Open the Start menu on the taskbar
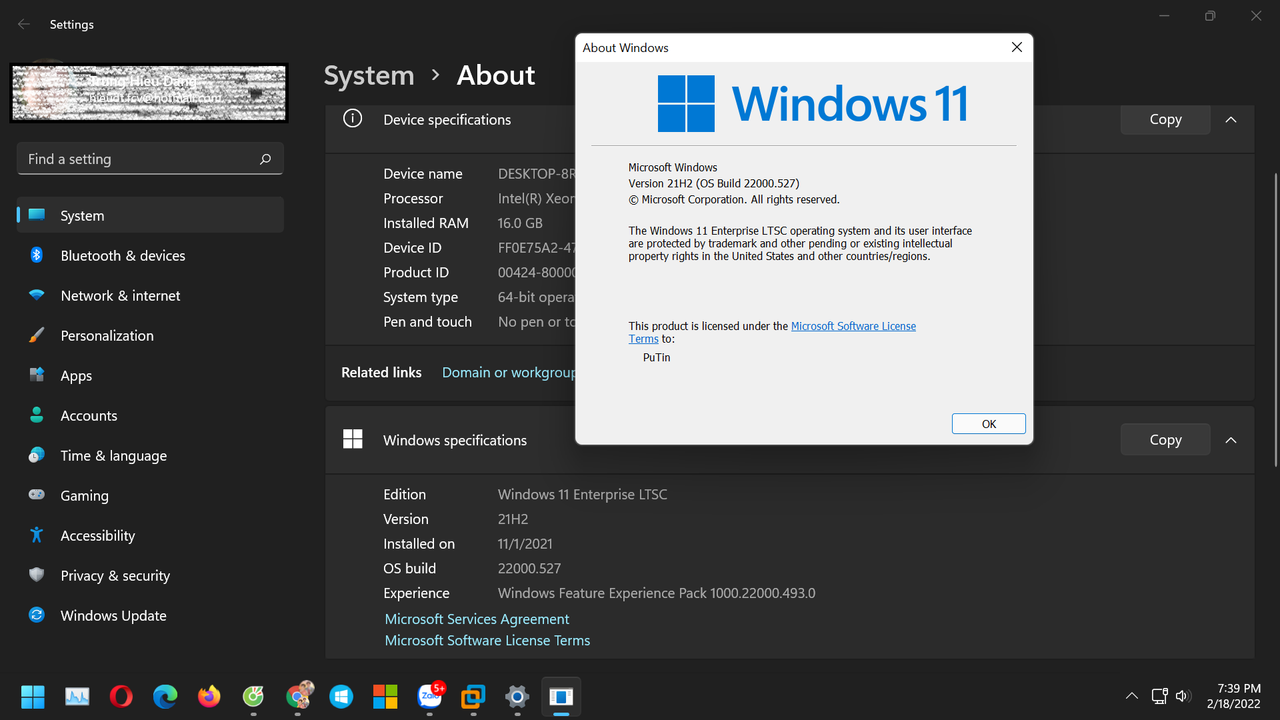This screenshot has width=1280, height=720. coord(33,696)
